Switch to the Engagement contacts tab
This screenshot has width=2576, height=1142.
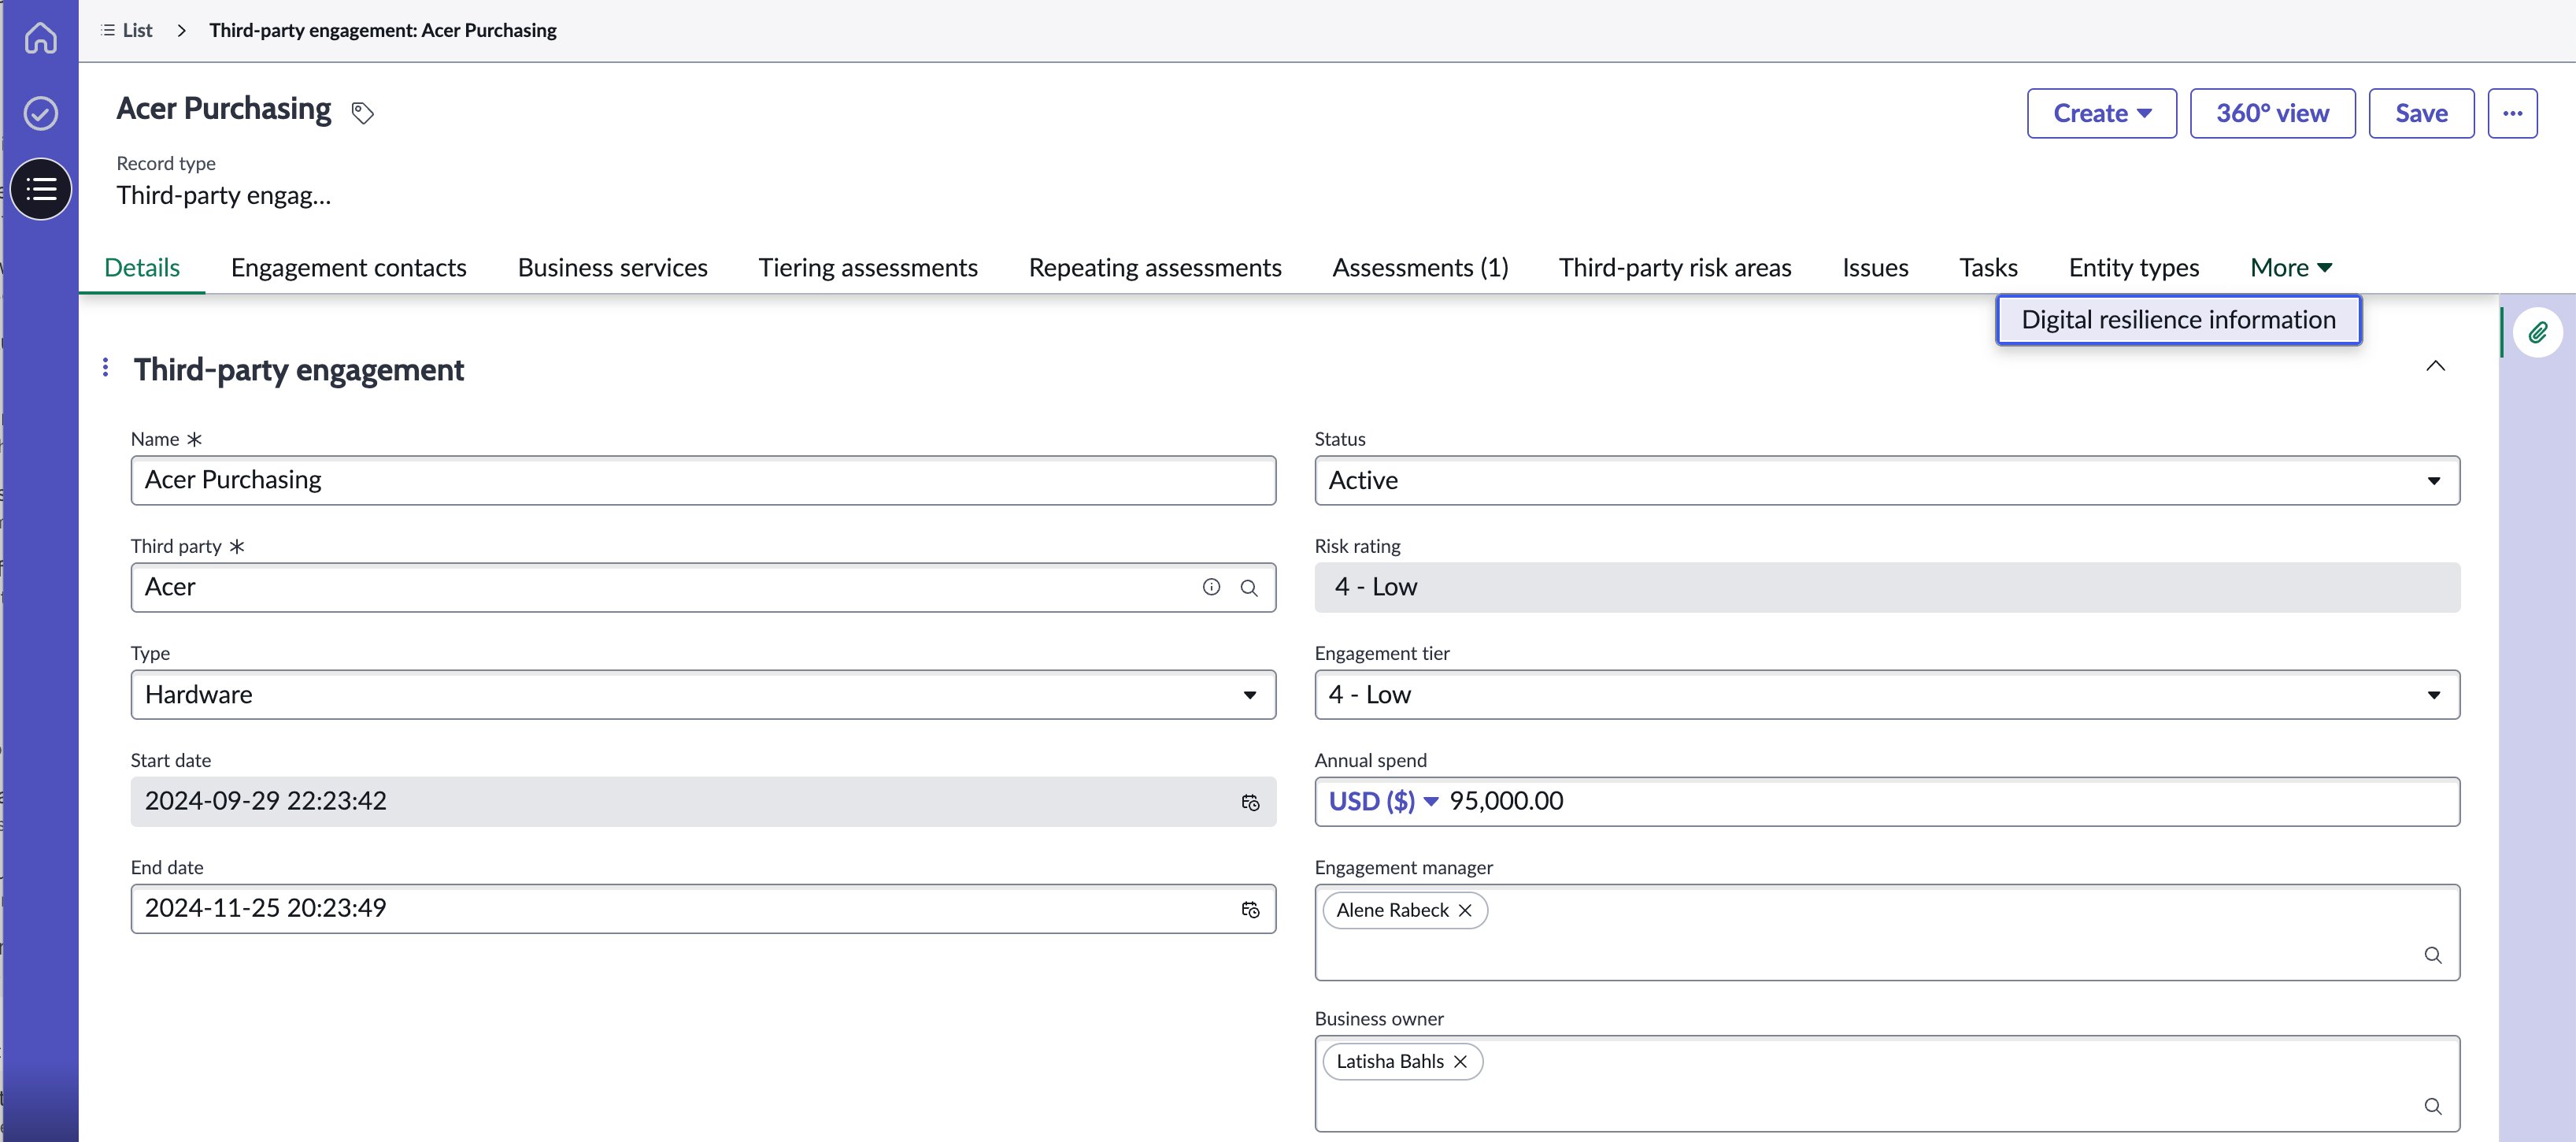pos(349,267)
